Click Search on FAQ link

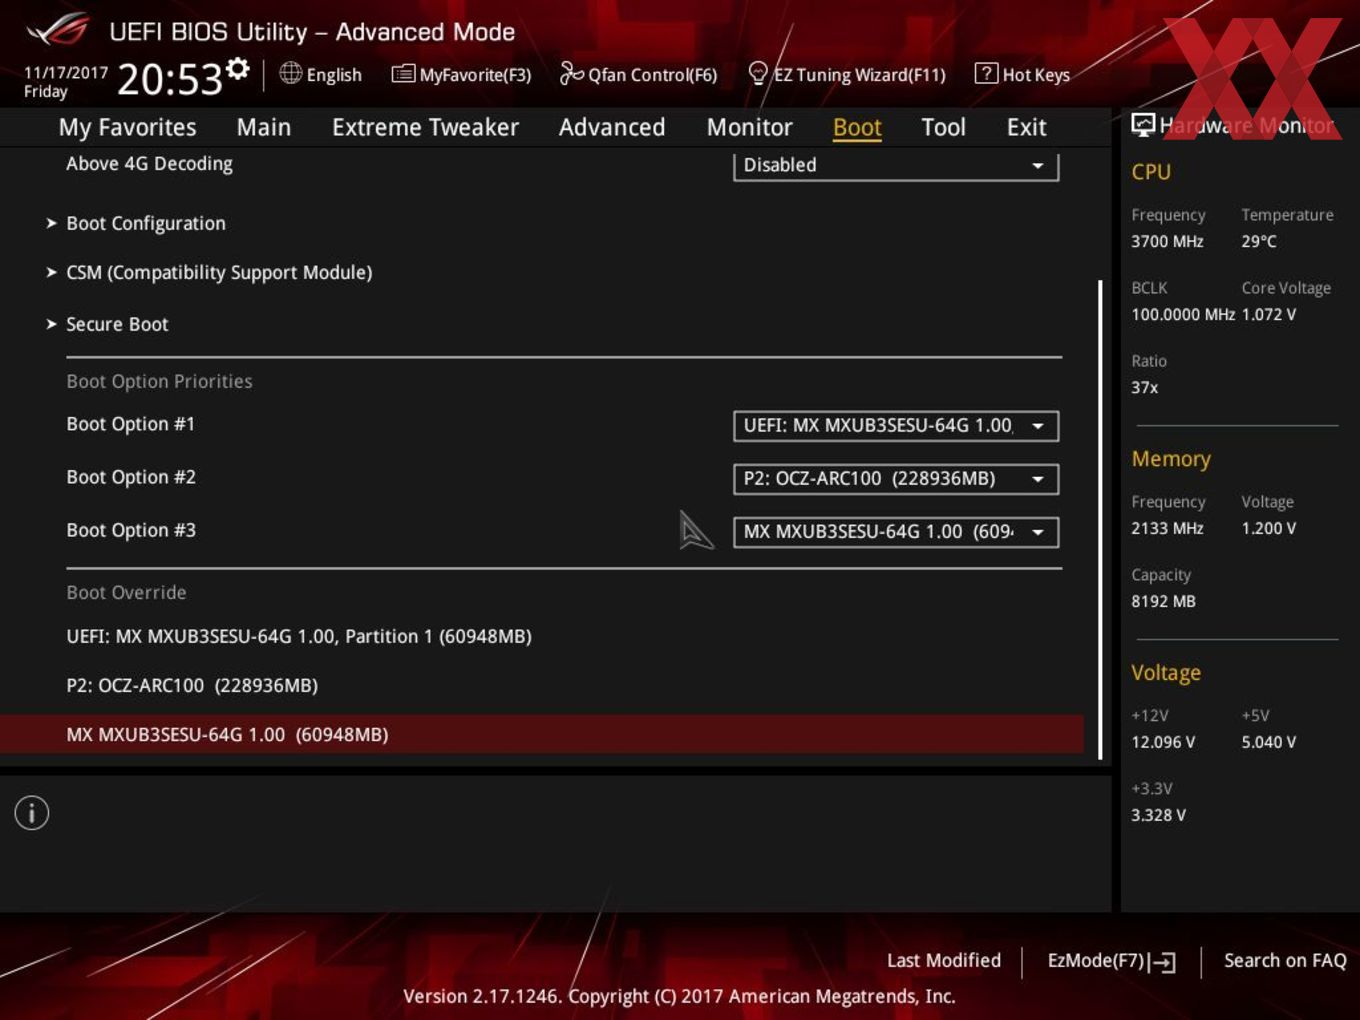coord(1285,960)
